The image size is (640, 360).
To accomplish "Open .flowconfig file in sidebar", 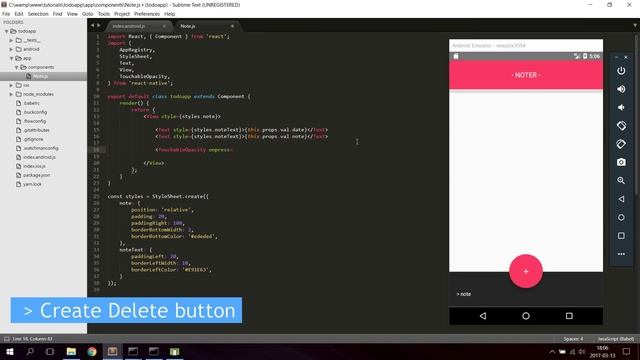I will (x=35, y=121).
